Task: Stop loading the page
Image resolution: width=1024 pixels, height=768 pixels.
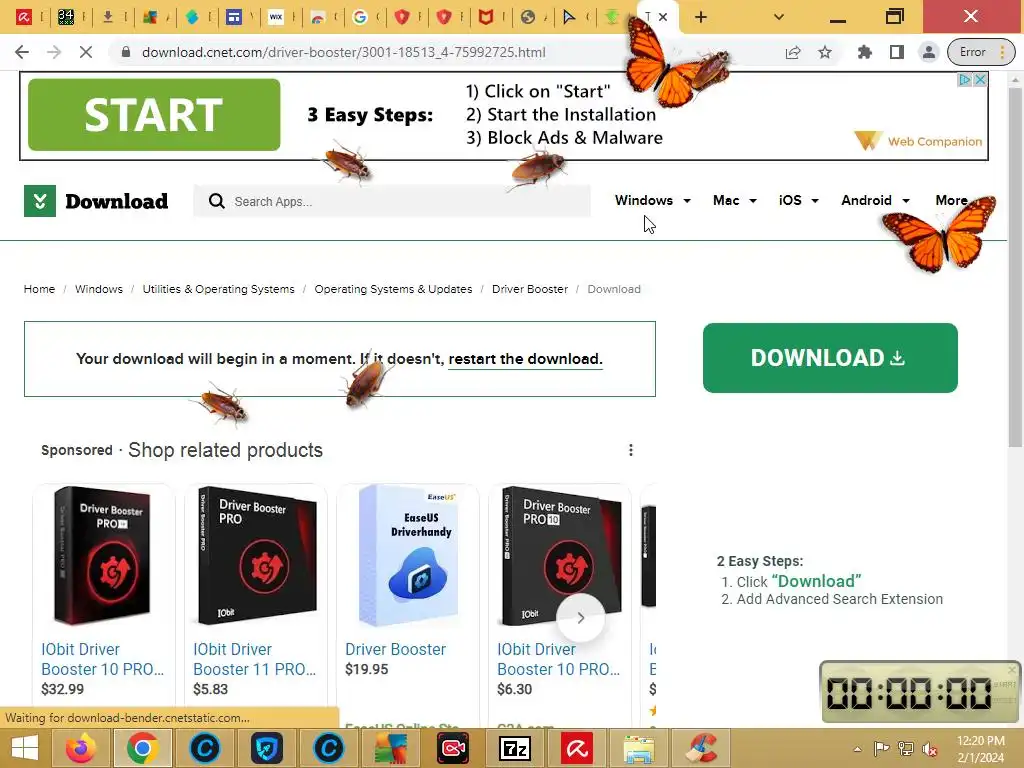Action: pyautogui.click(x=86, y=52)
